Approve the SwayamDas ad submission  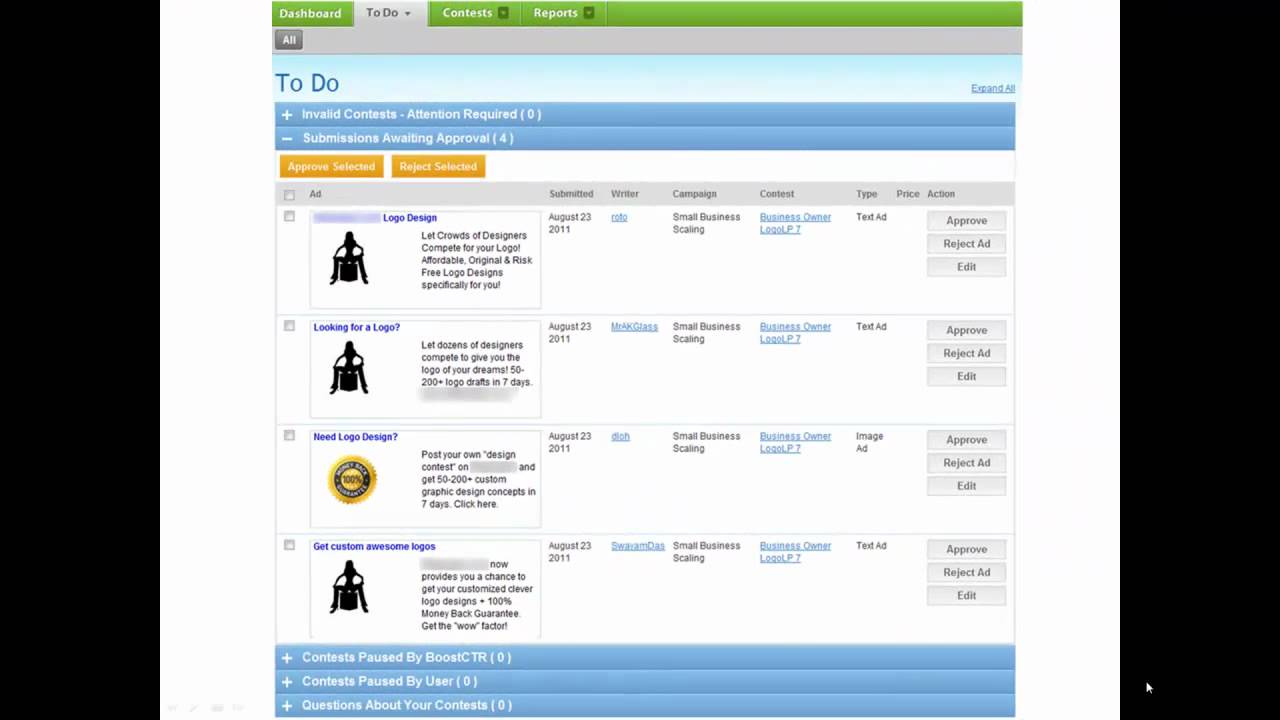(966, 549)
